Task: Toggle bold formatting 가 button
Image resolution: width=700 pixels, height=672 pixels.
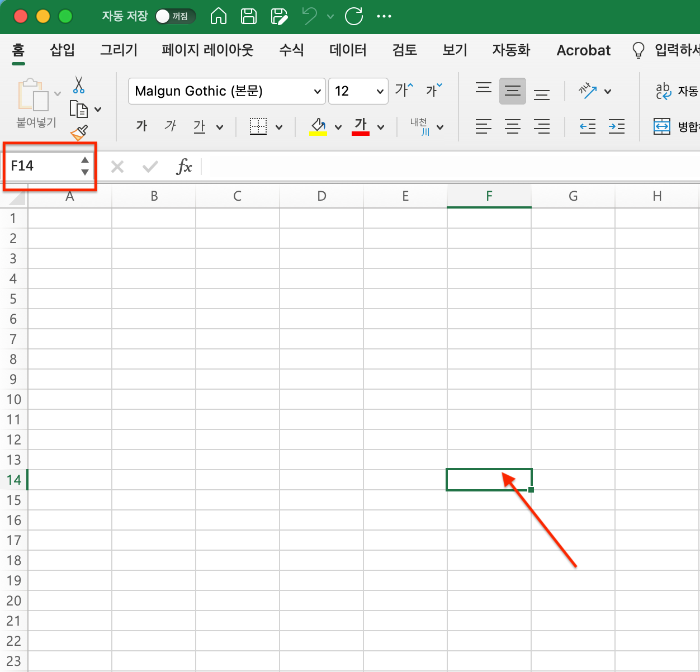Action: click(142, 126)
